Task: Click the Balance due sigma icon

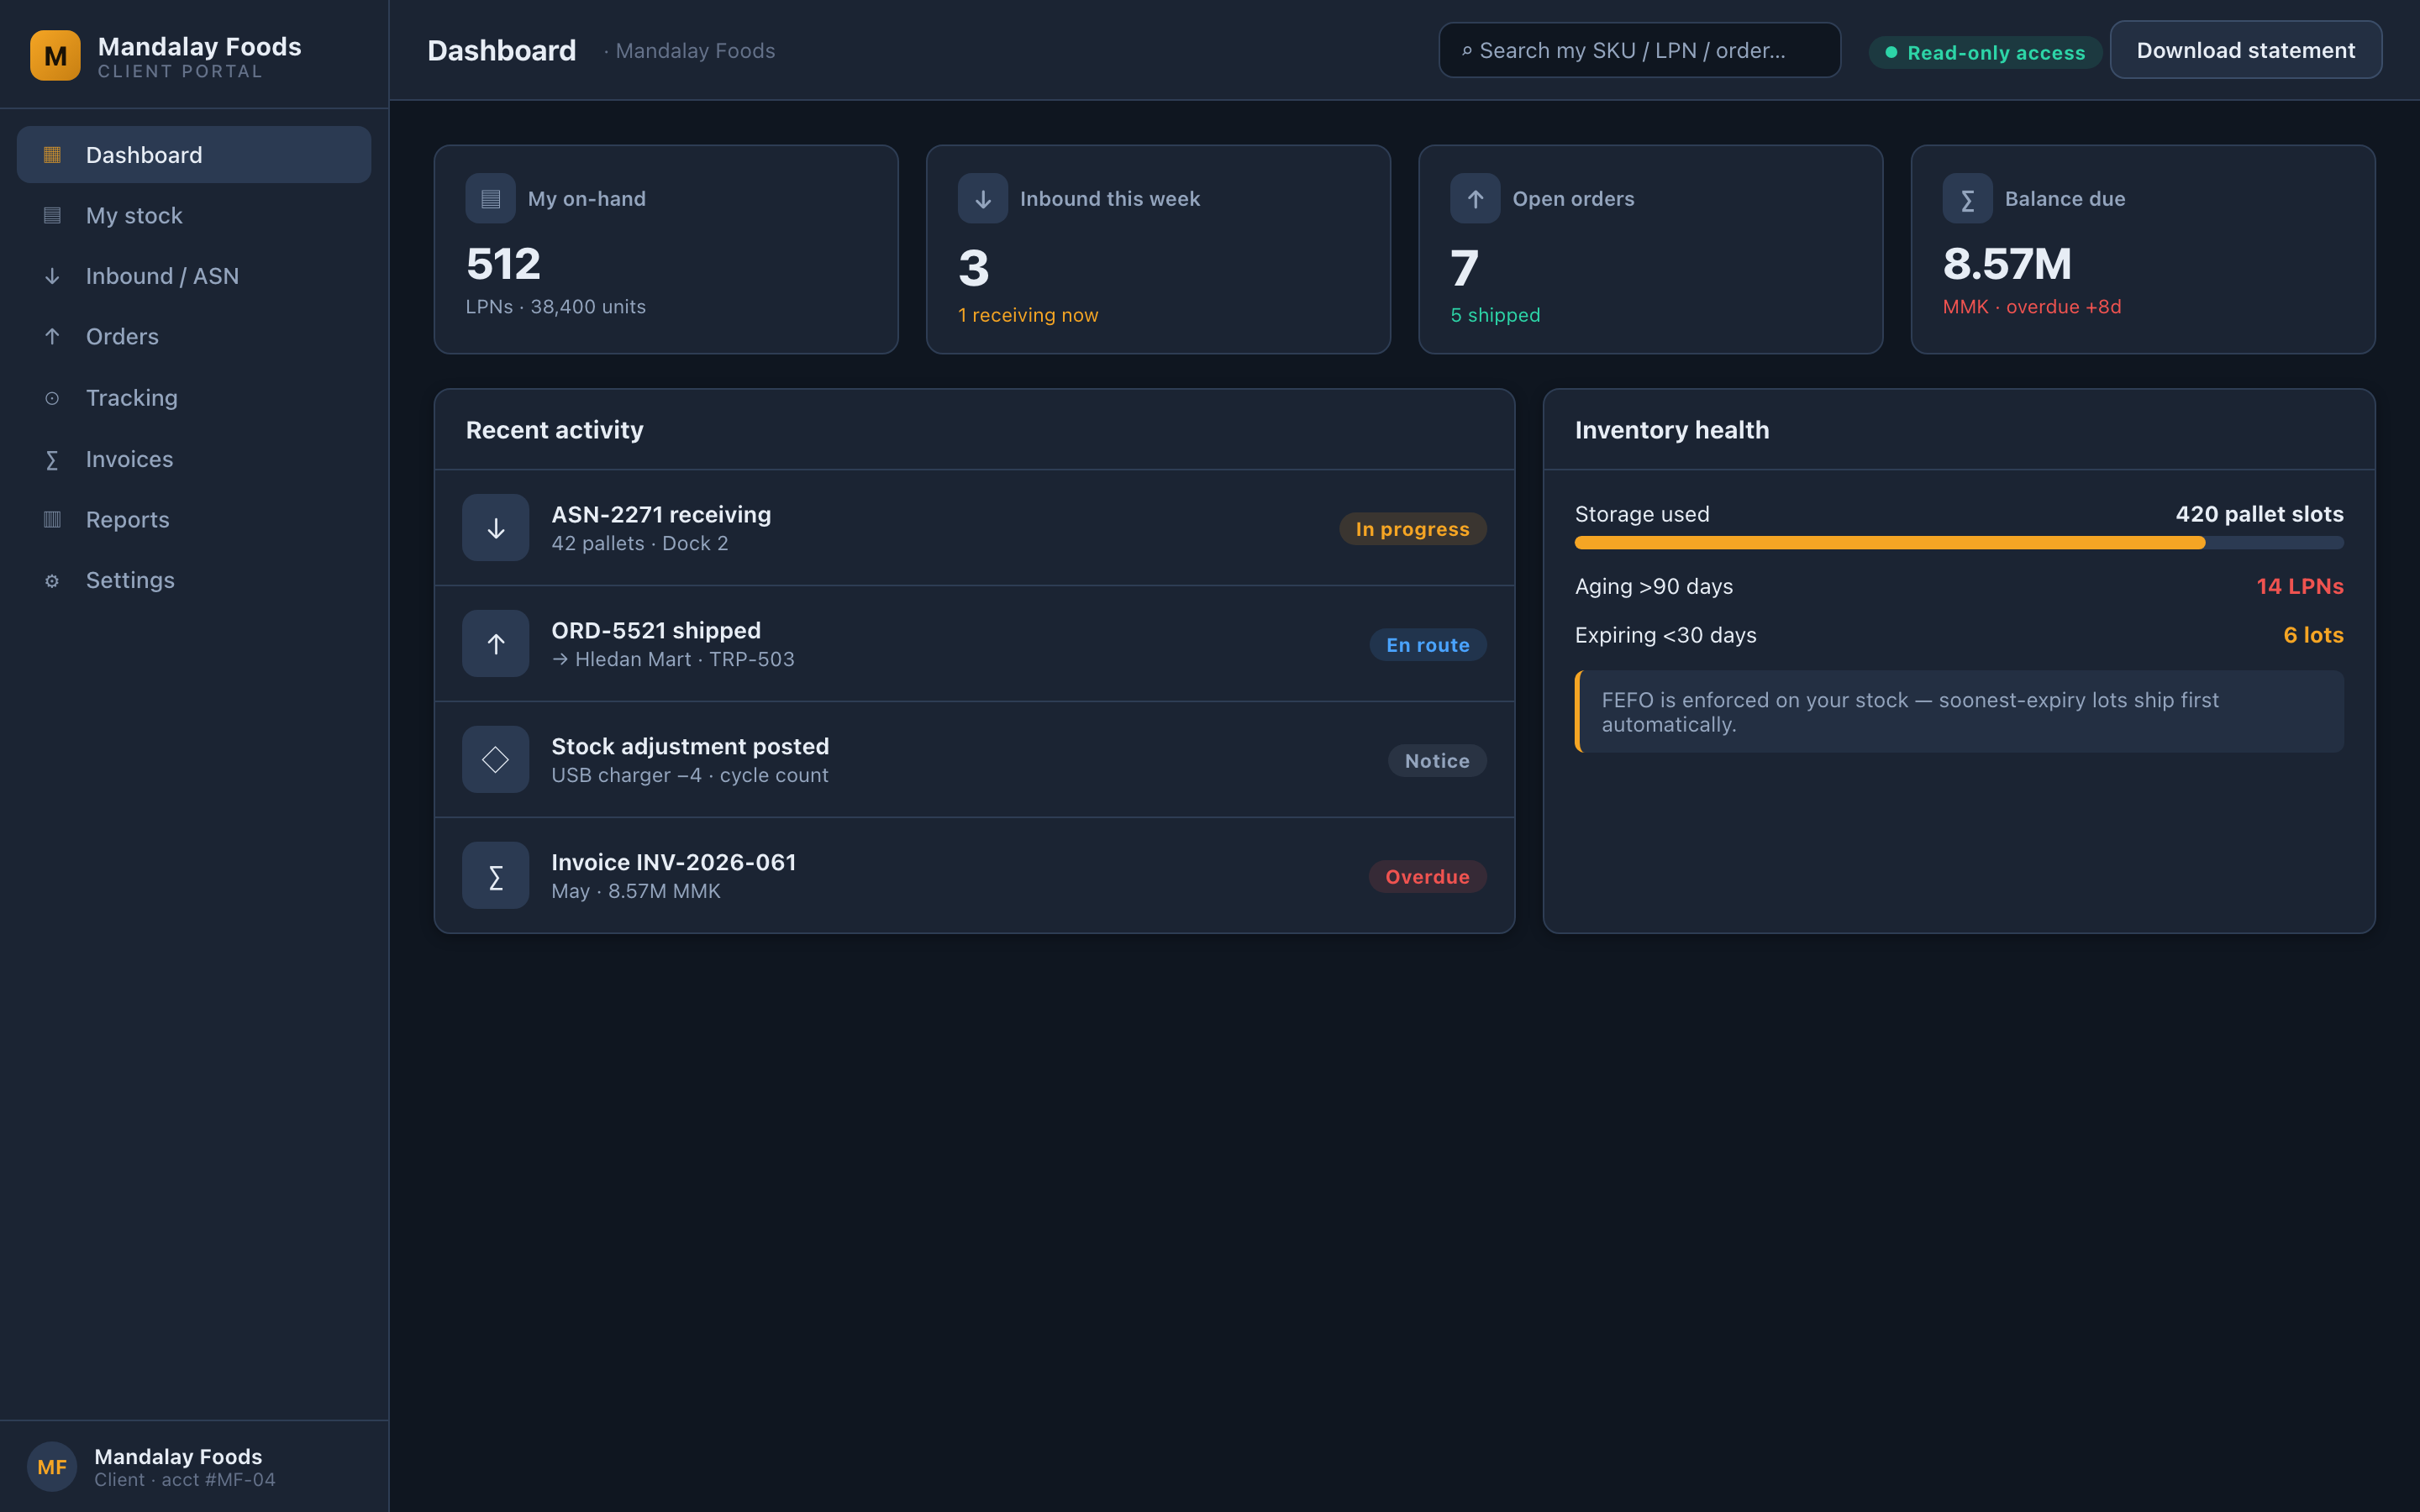Action: [1967, 198]
